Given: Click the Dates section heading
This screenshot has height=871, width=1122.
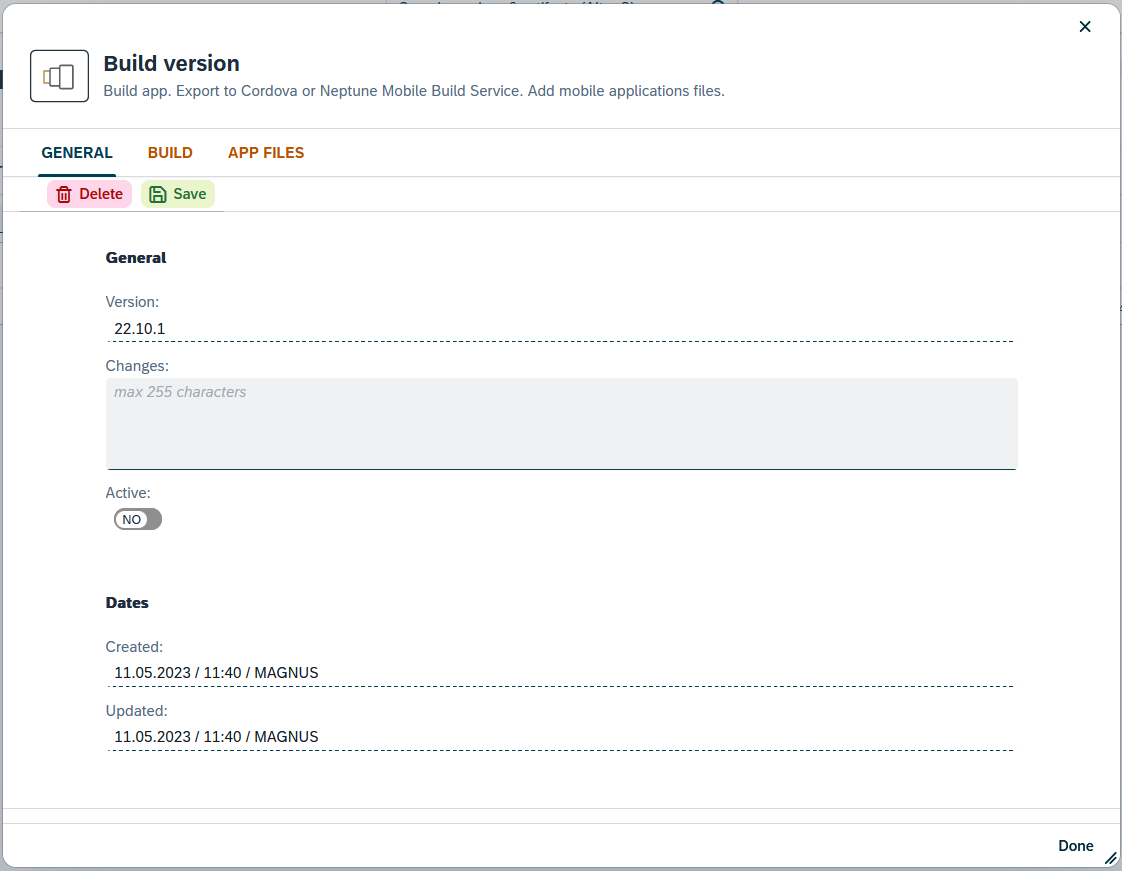Looking at the screenshot, I should (x=127, y=602).
